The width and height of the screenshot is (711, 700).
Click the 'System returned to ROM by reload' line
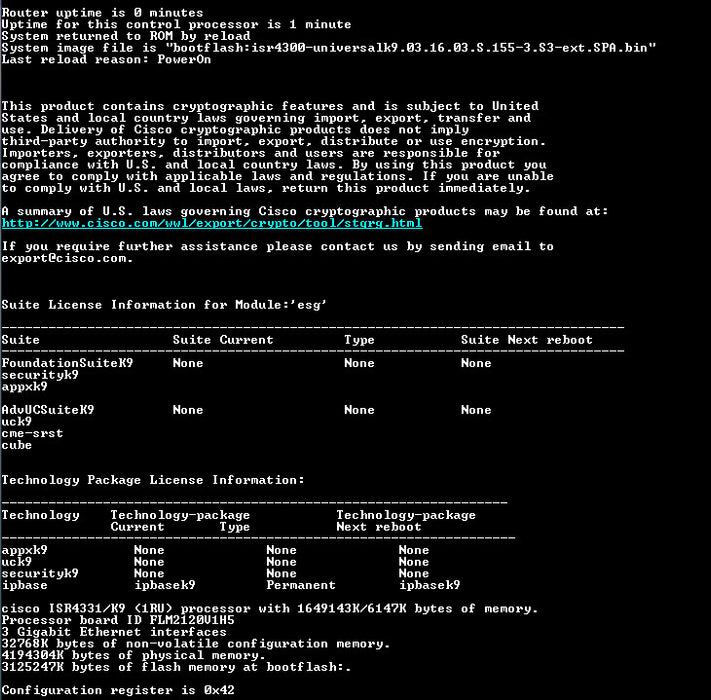(x=126, y=36)
